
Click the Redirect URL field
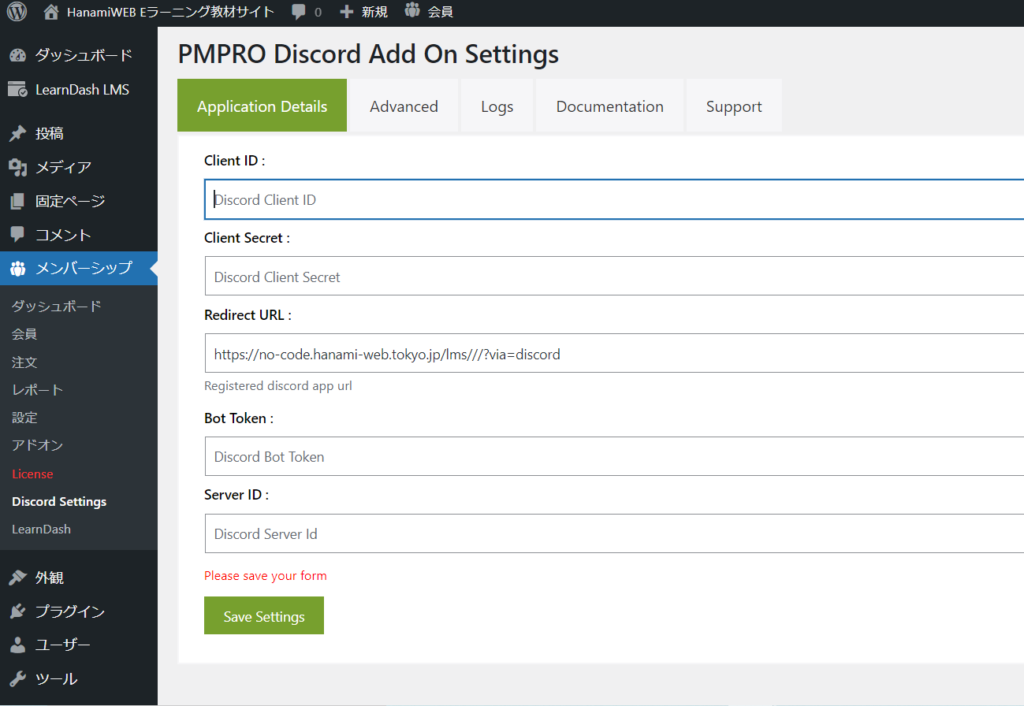(614, 353)
